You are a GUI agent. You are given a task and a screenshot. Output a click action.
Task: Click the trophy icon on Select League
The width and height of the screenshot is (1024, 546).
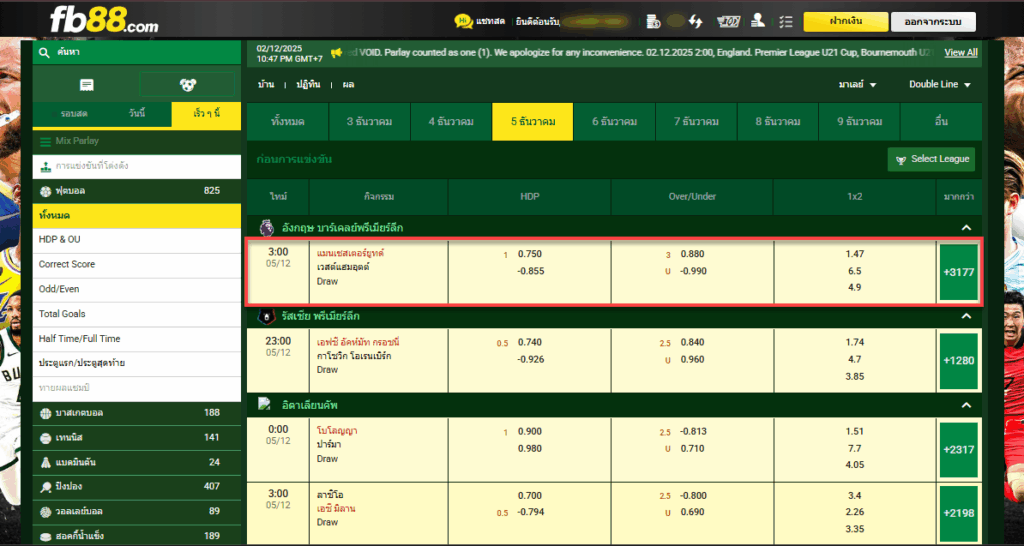(901, 159)
